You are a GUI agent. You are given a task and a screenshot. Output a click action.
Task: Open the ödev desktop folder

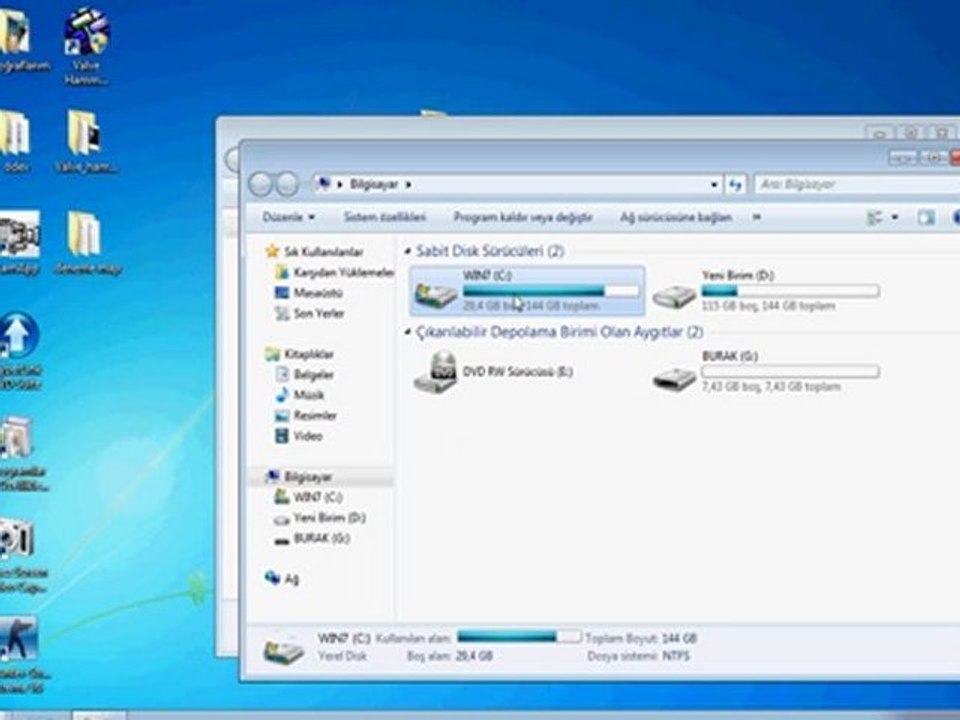[x=15, y=141]
